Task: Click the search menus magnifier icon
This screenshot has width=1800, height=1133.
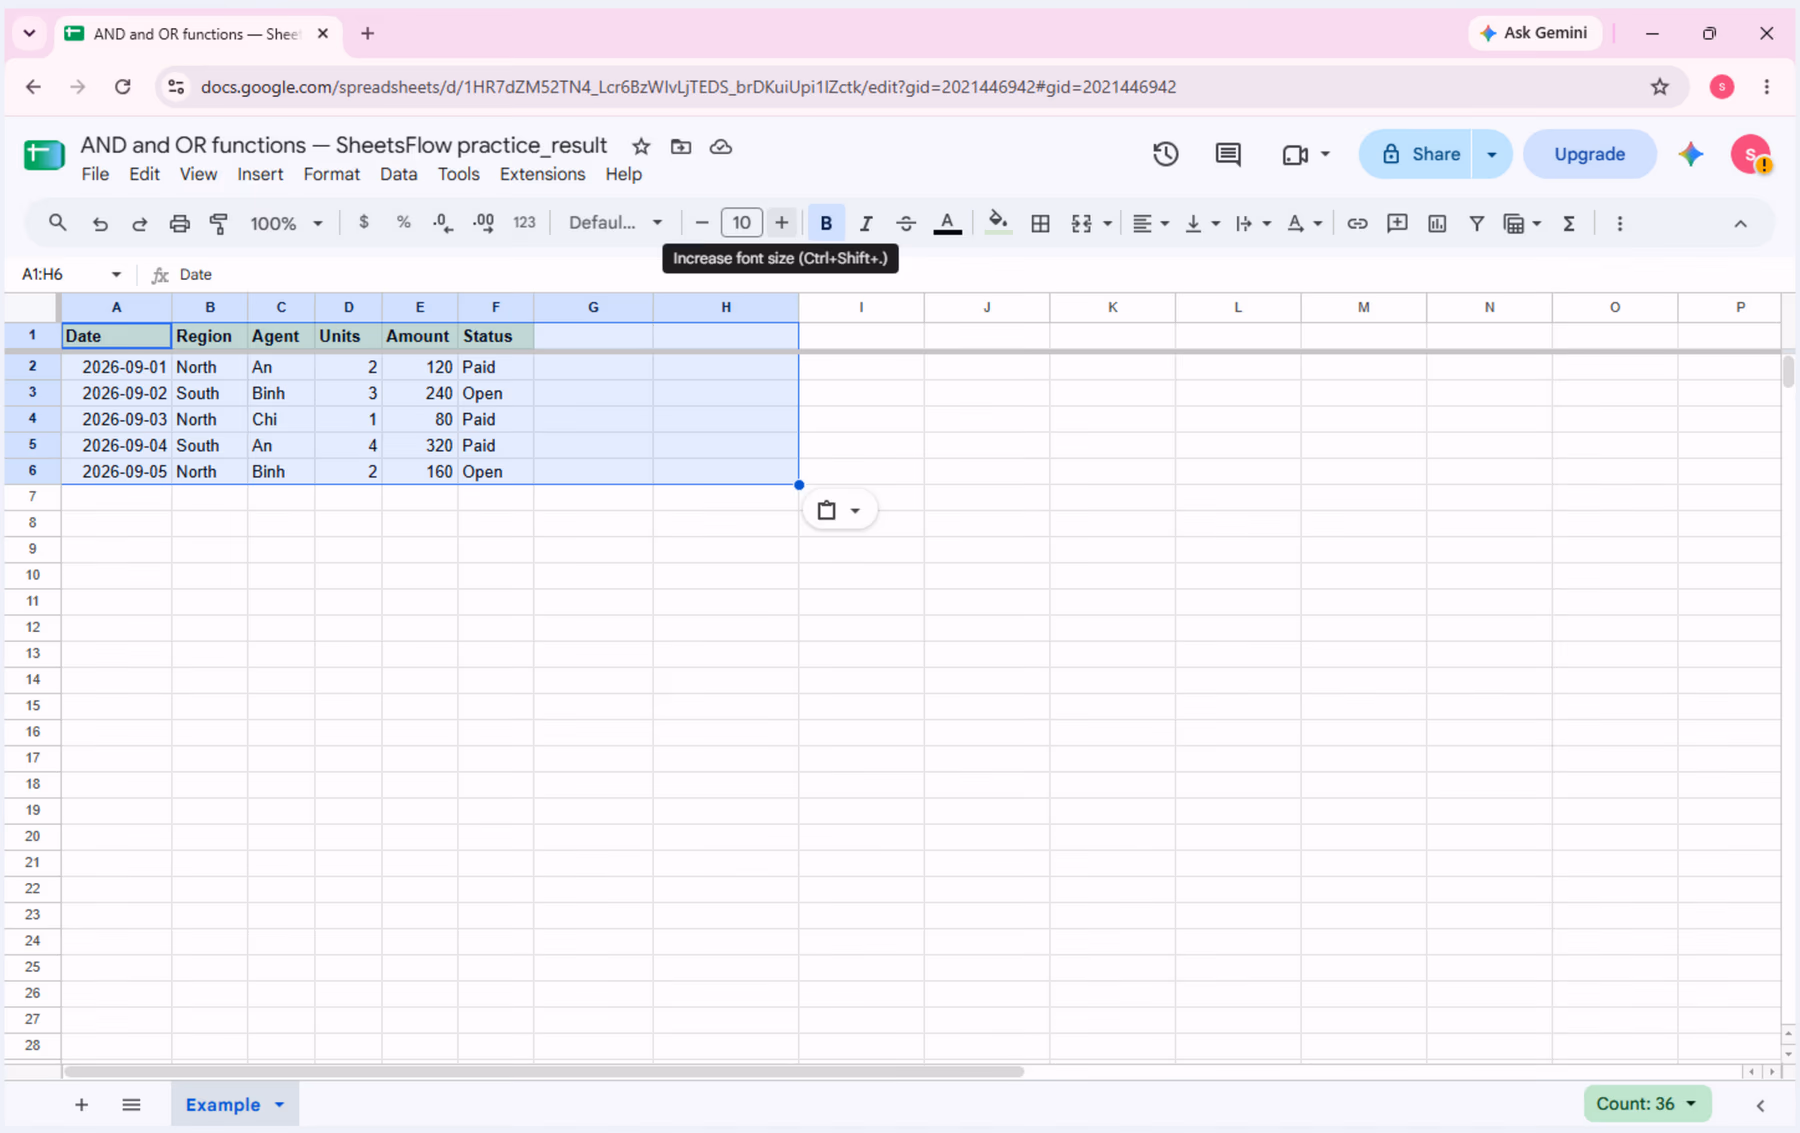Action: [x=57, y=223]
